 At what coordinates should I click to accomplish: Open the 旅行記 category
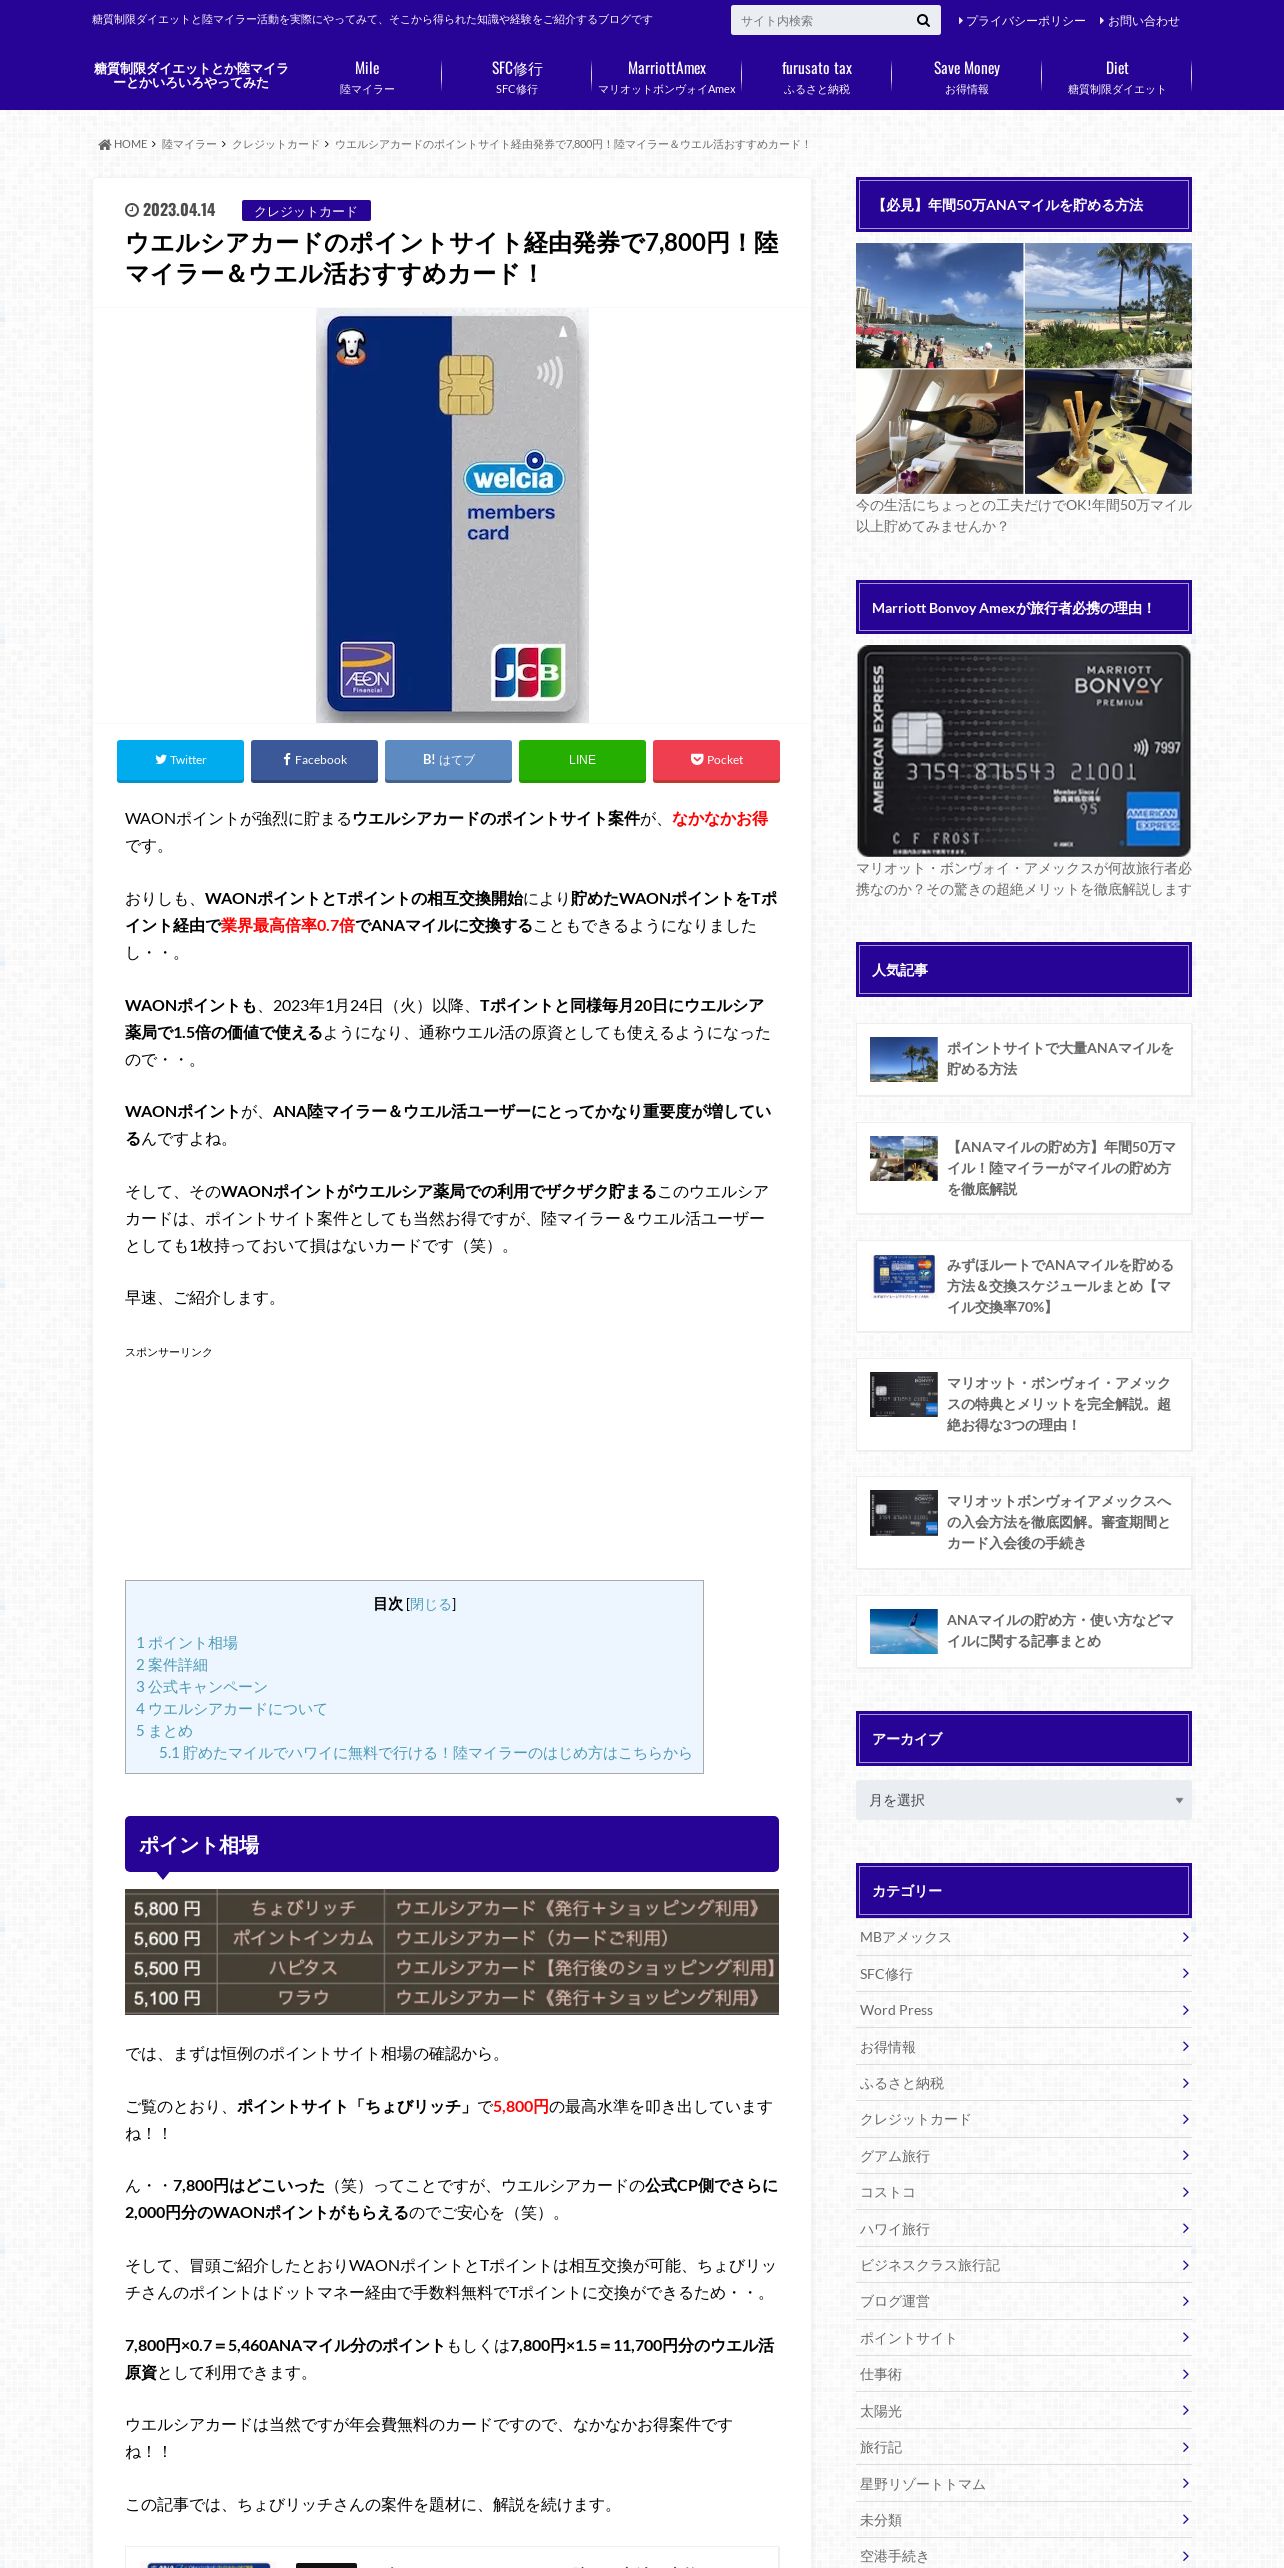(1024, 2447)
